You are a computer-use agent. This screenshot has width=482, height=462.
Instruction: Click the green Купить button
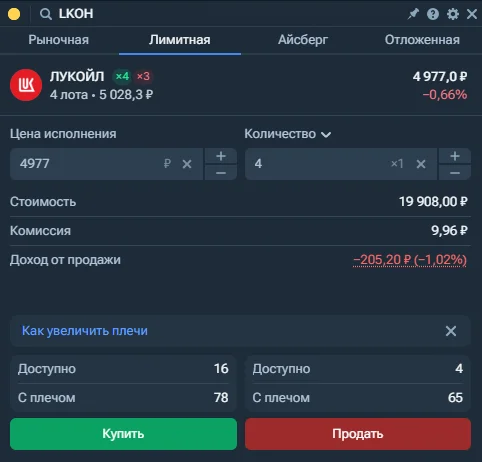(123, 434)
